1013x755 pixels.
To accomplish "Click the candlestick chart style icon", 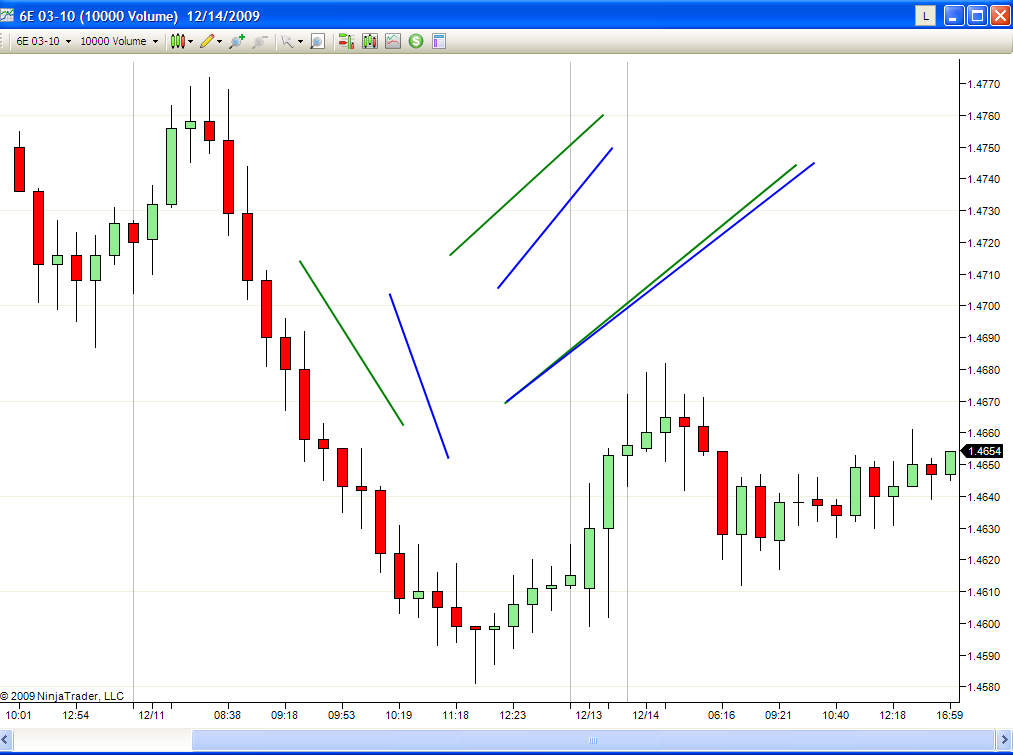I will 178,41.
